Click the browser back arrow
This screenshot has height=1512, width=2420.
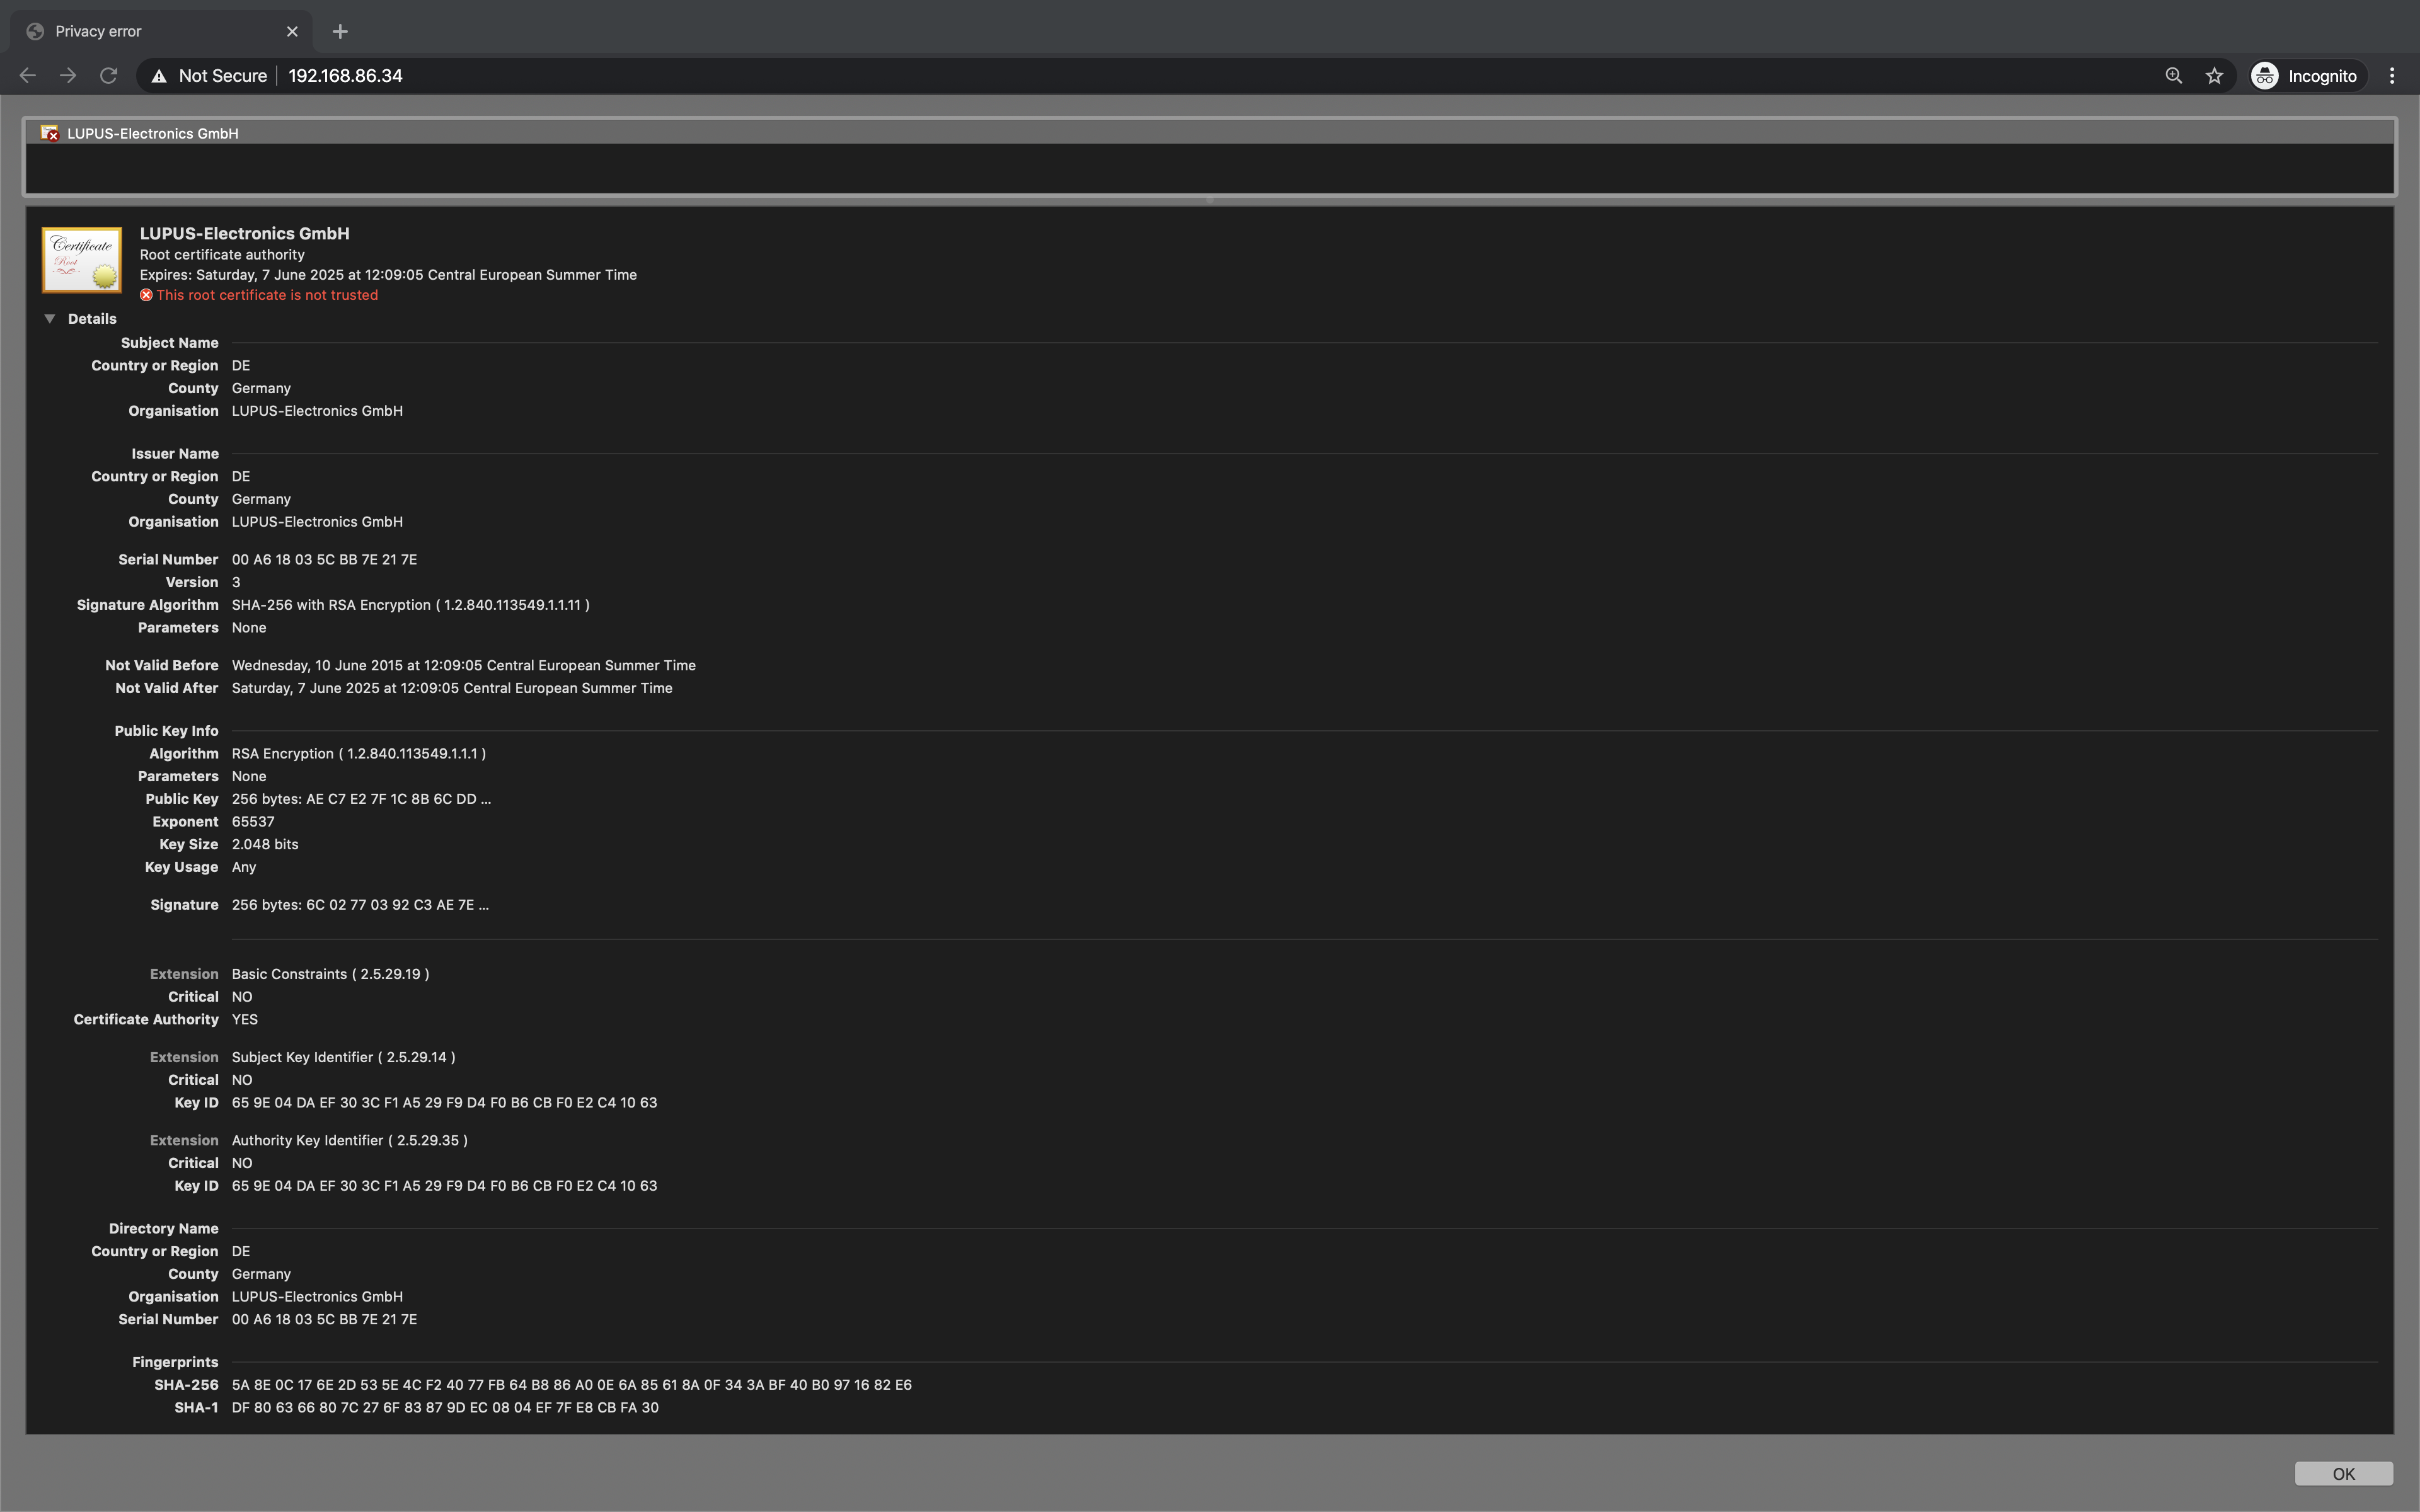pyautogui.click(x=28, y=76)
